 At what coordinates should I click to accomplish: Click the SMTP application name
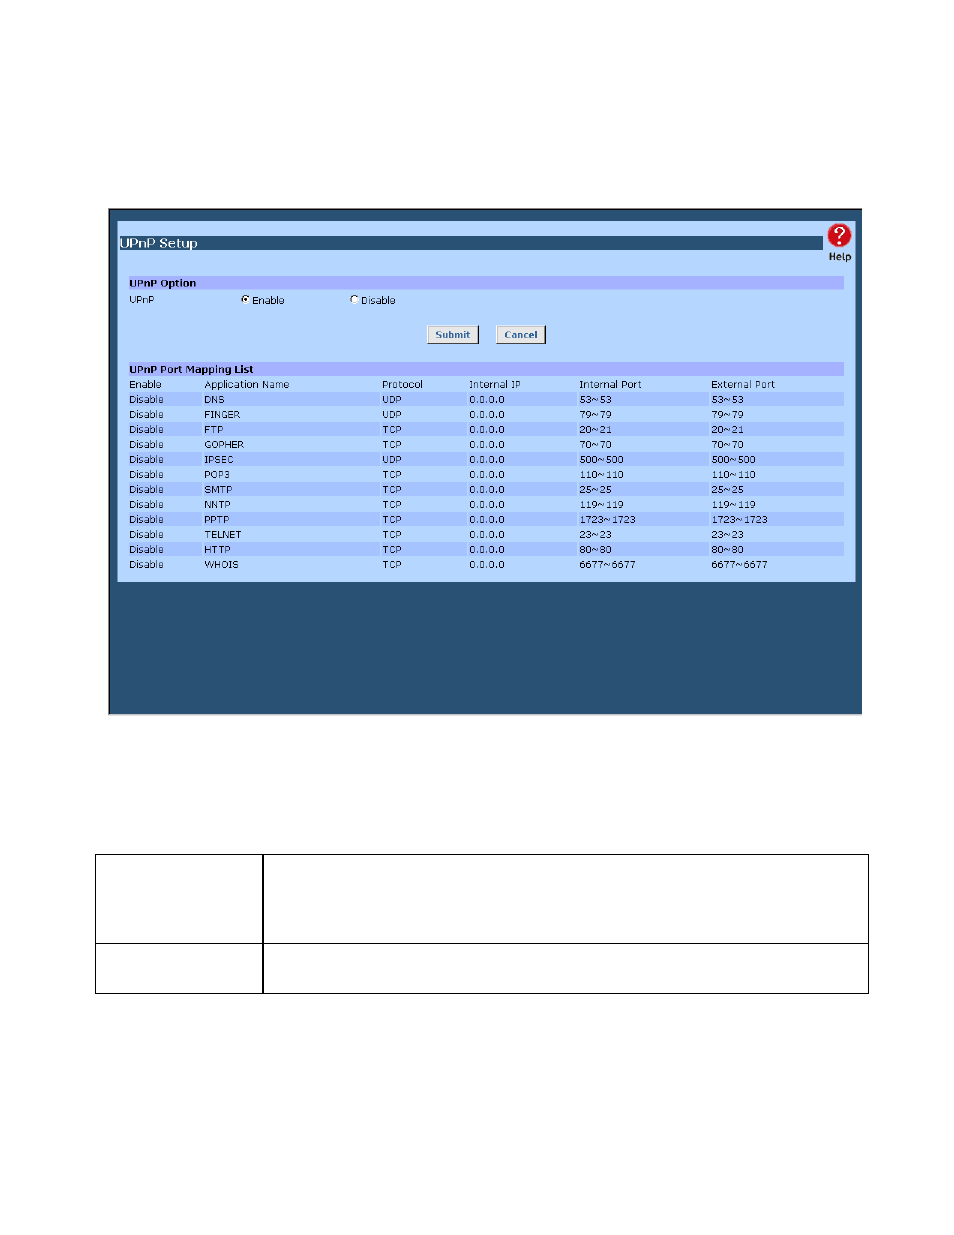pyautogui.click(x=218, y=490)
